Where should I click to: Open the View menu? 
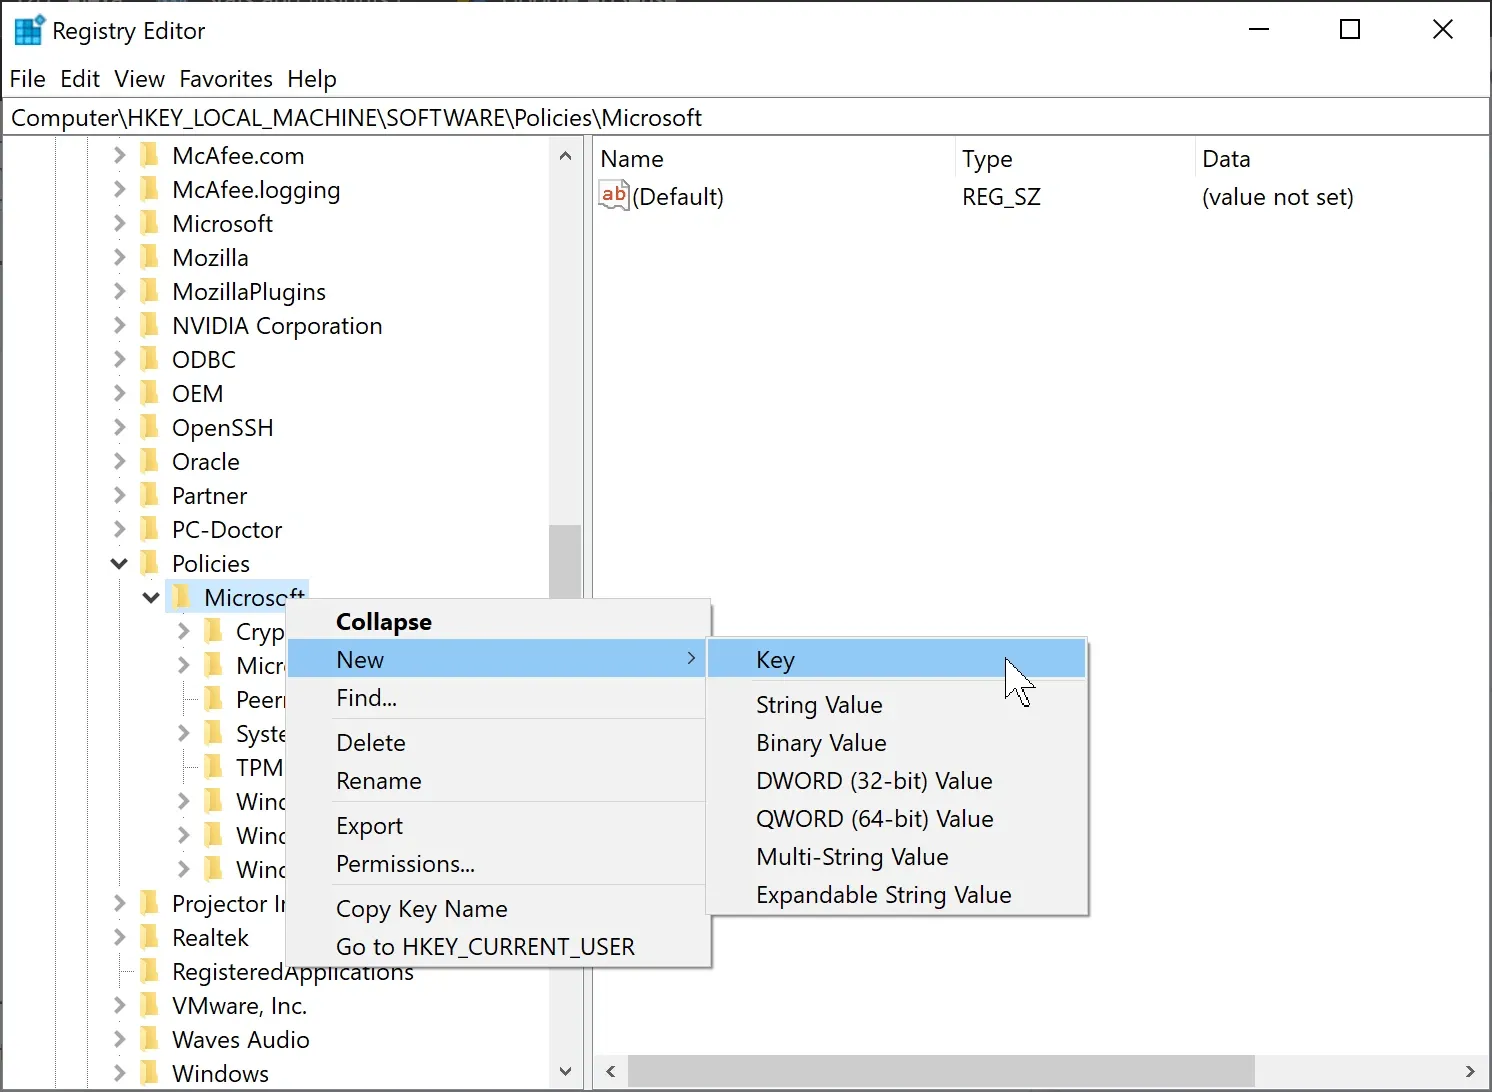pyautogui.click(x=139, y=79)
